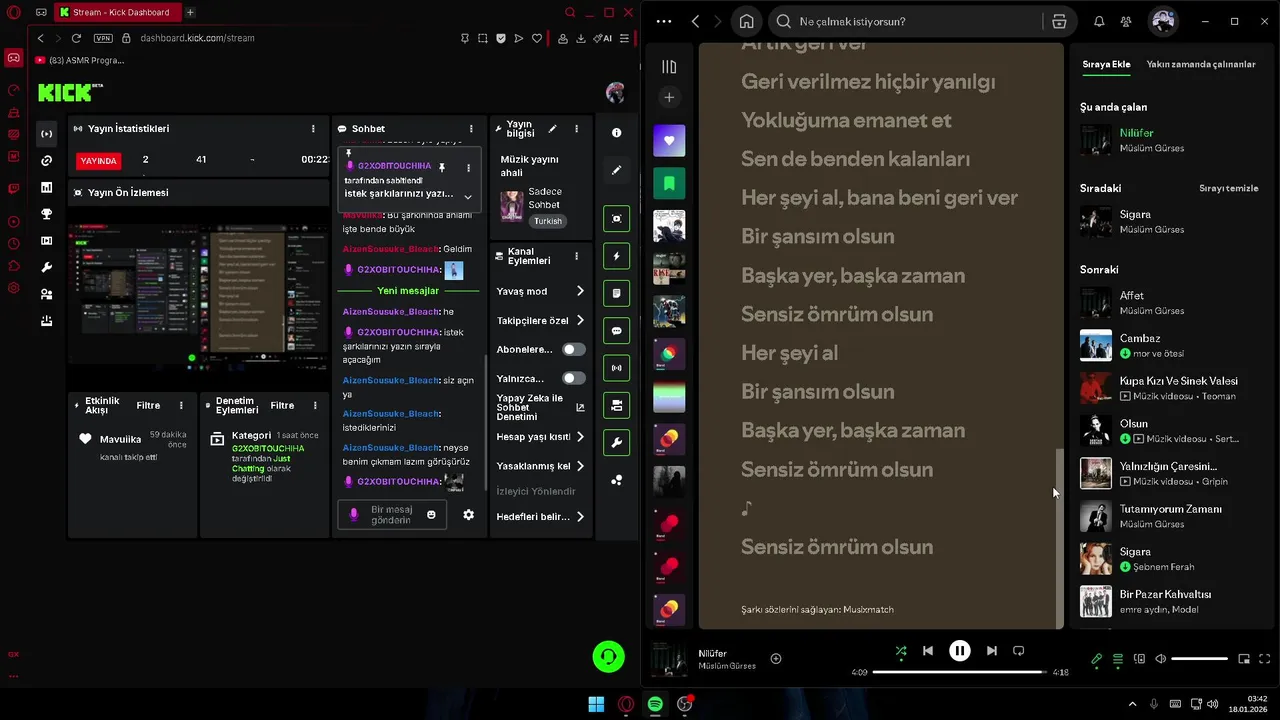Go to previous Spotify track
The image size is (1280, 720).
tap(928, 651)
